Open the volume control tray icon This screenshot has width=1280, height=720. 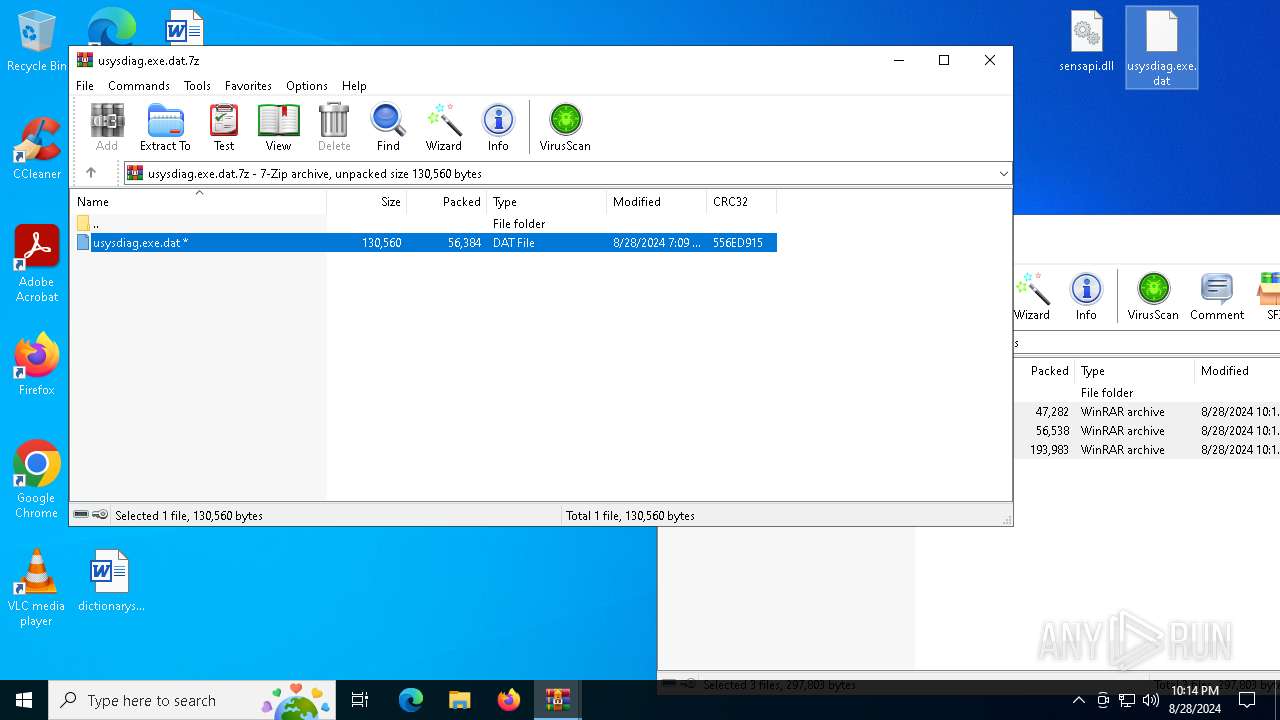tap(1151, 700)
